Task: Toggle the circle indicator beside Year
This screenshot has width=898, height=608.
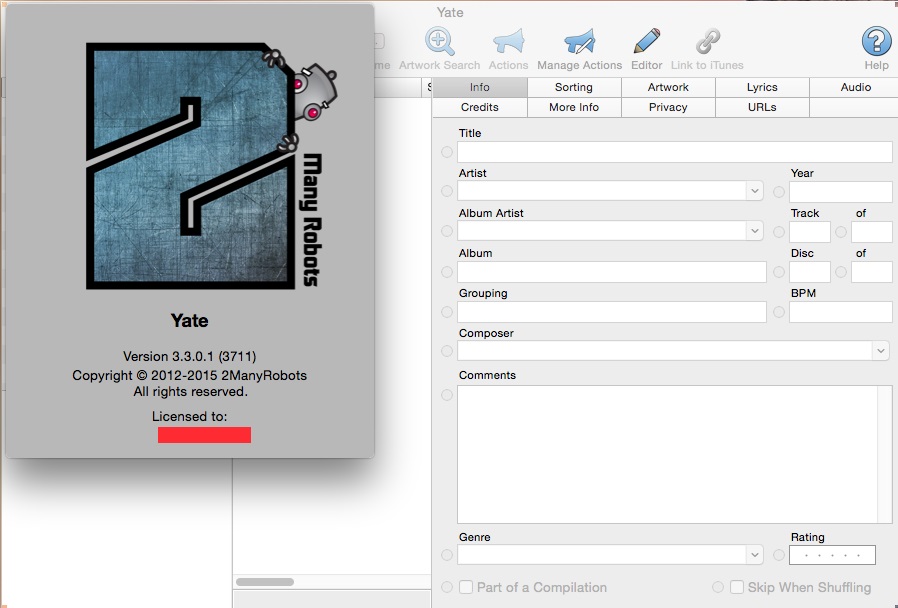Action: (x=779, y=192)
